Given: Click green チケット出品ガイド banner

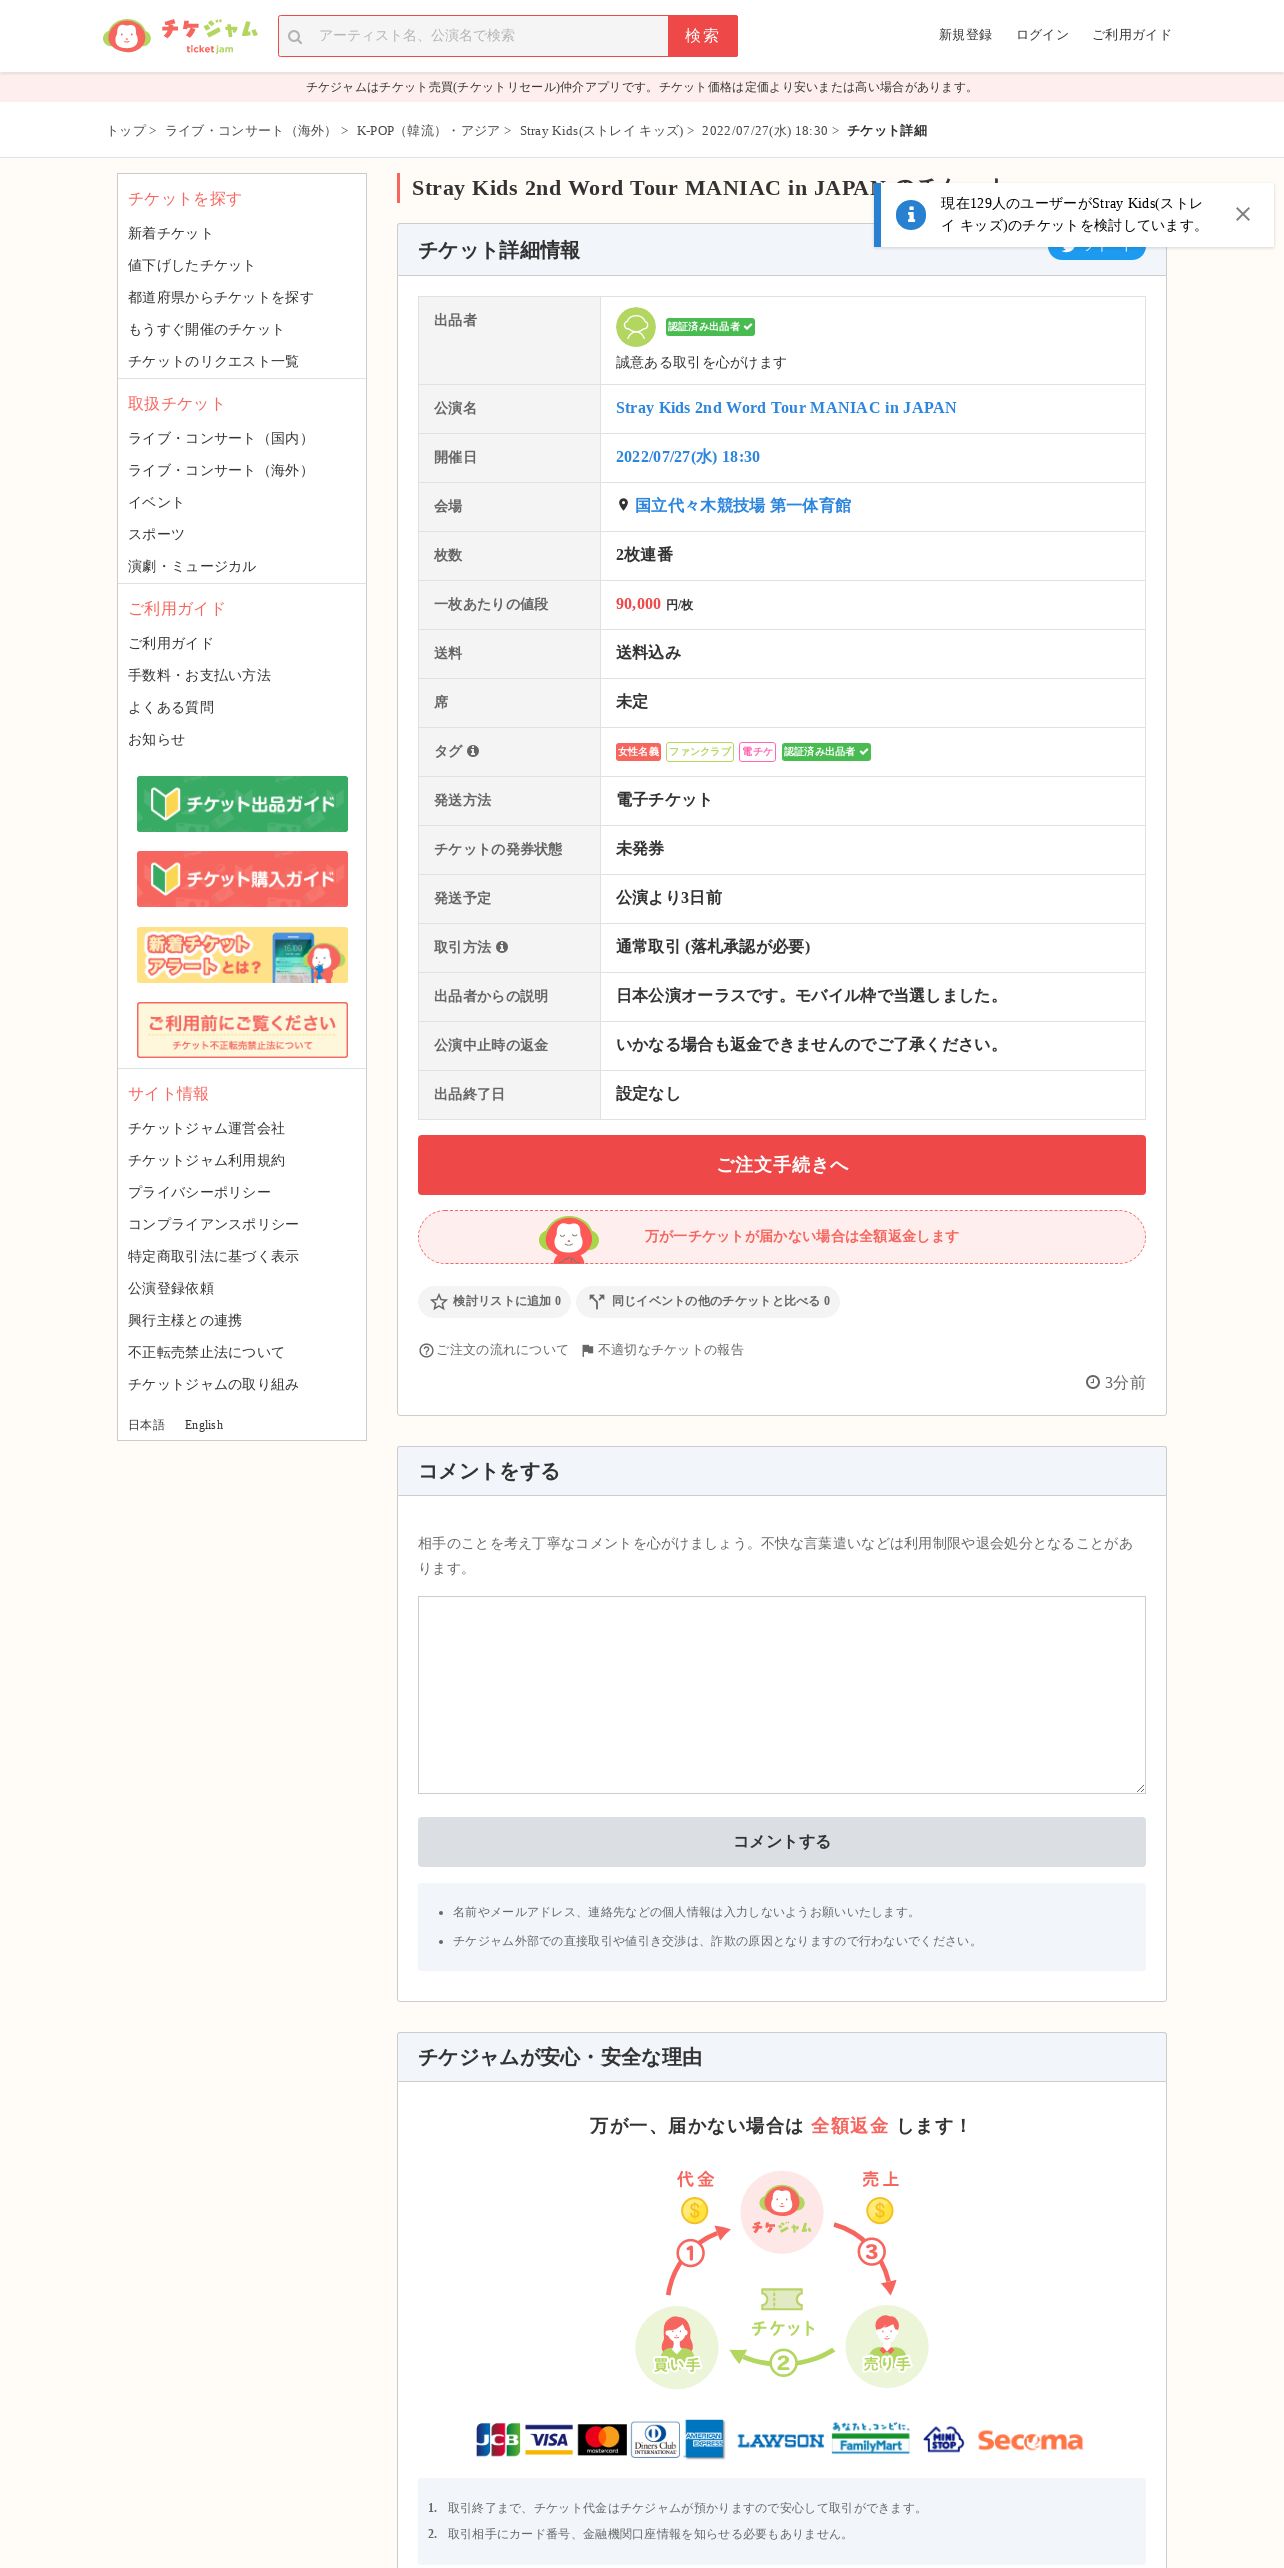Looking at the screenshot, I should click(x=242, y=804).
